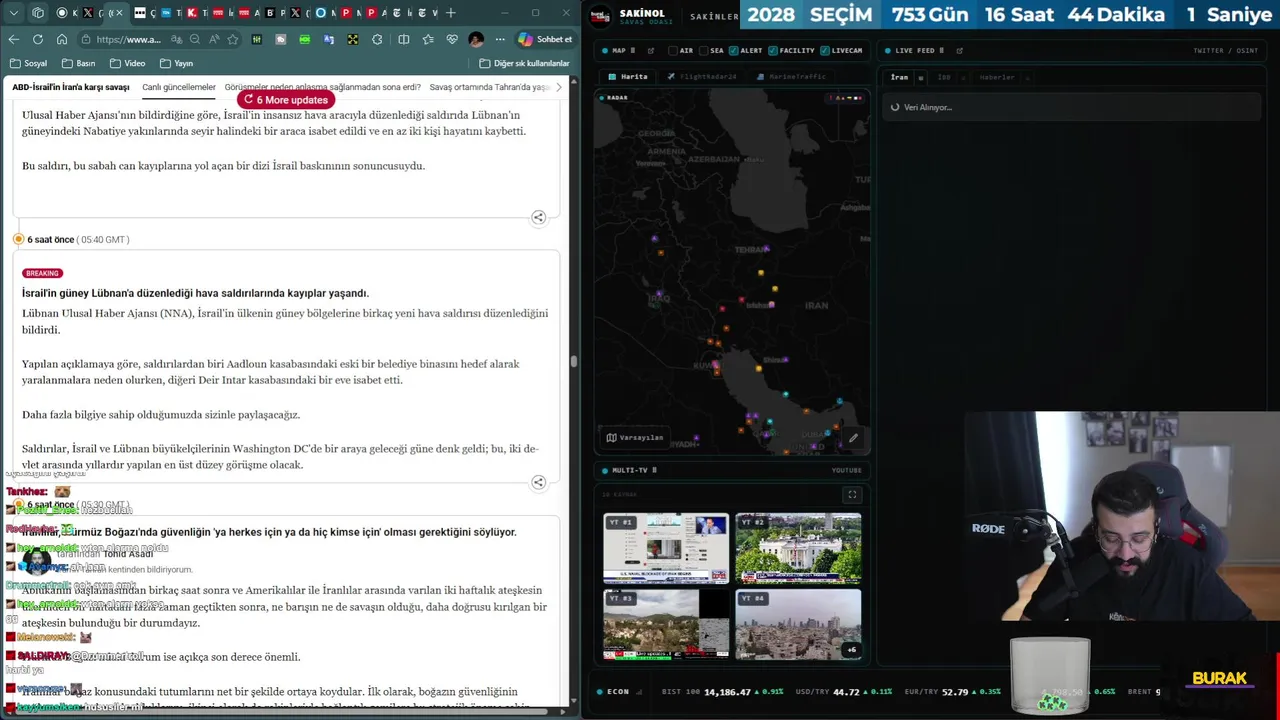
Task: Open the YT #3 stream thumbnail
Action: 666,624
